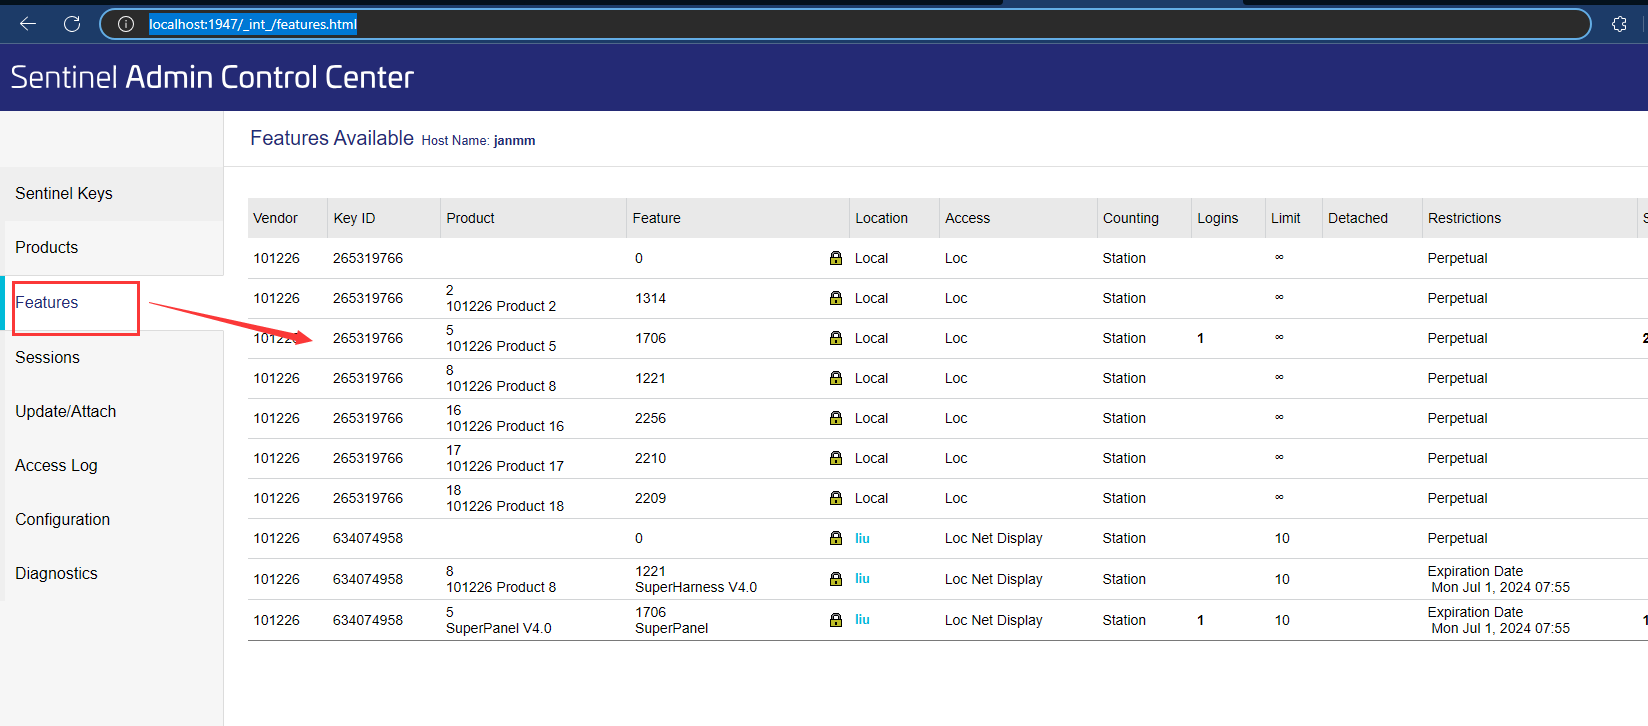Image resolution: width=1648 pixels, height=726 pixels.
Task: Click the lock icon for feature 2256
Action: point(836,418)
